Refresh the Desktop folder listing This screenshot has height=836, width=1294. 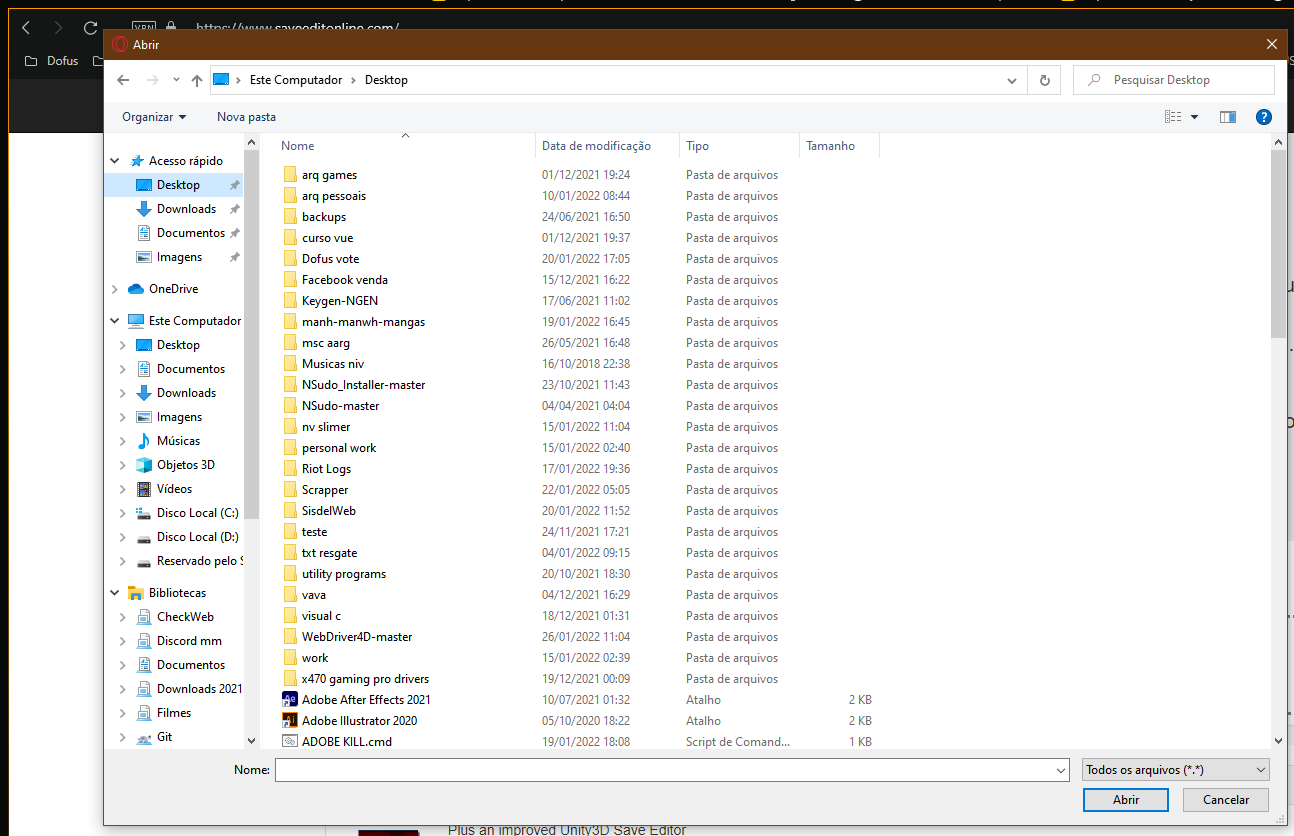pos(1045,80)
